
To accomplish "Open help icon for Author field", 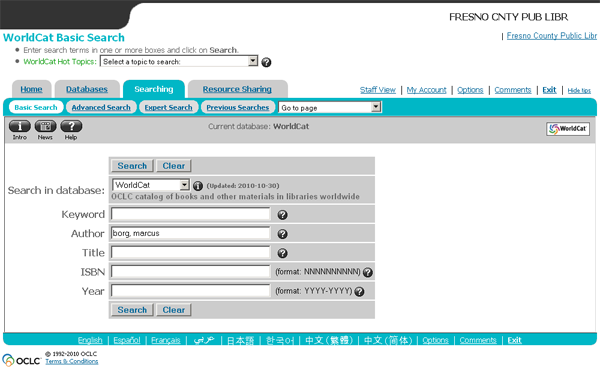I will [282, 234].
